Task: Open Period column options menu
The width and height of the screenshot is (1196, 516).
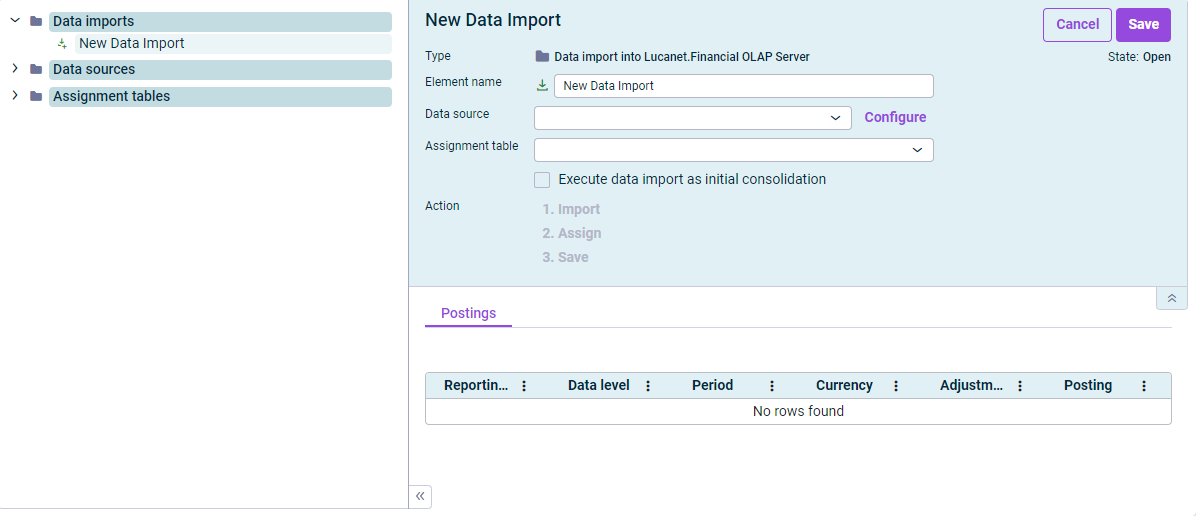Action: [772, 386]
